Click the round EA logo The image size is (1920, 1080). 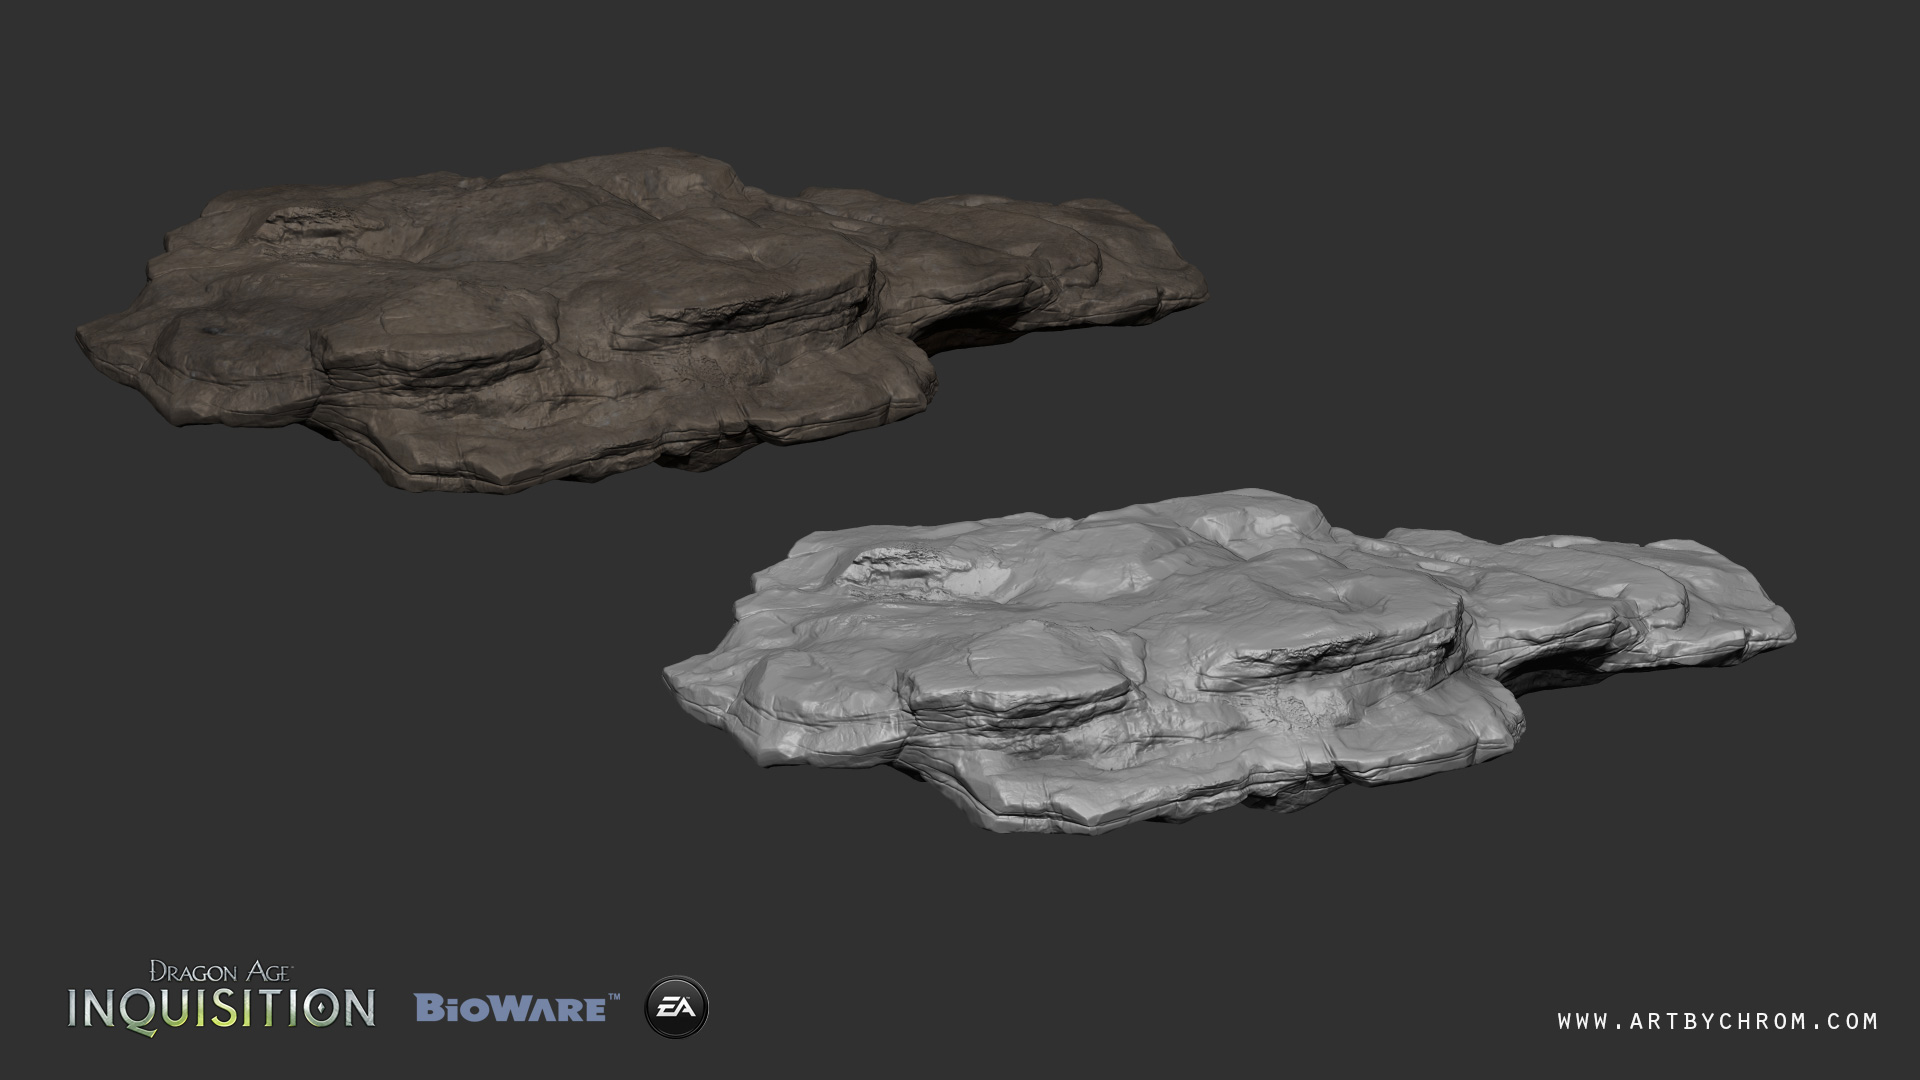676,1007
